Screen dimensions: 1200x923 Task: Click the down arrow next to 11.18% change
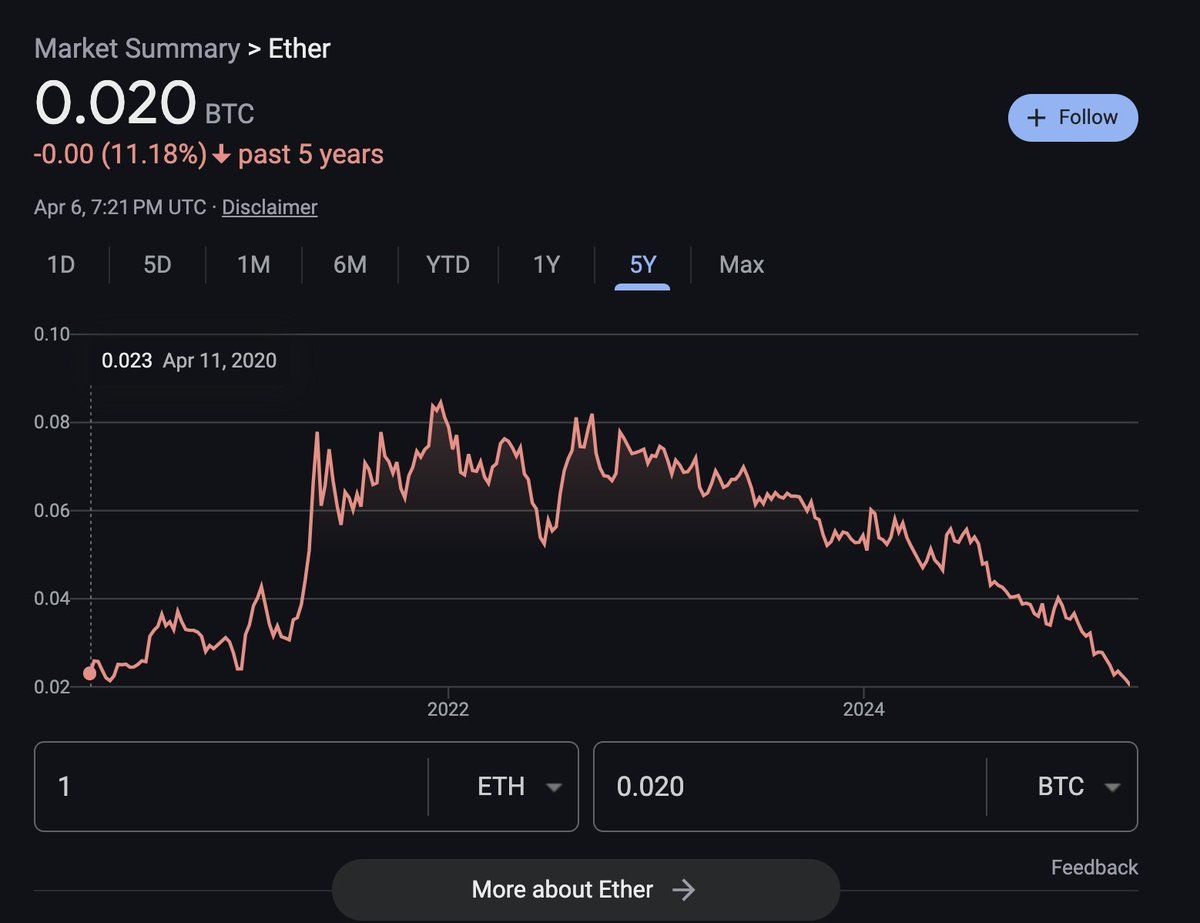[221, 156]
